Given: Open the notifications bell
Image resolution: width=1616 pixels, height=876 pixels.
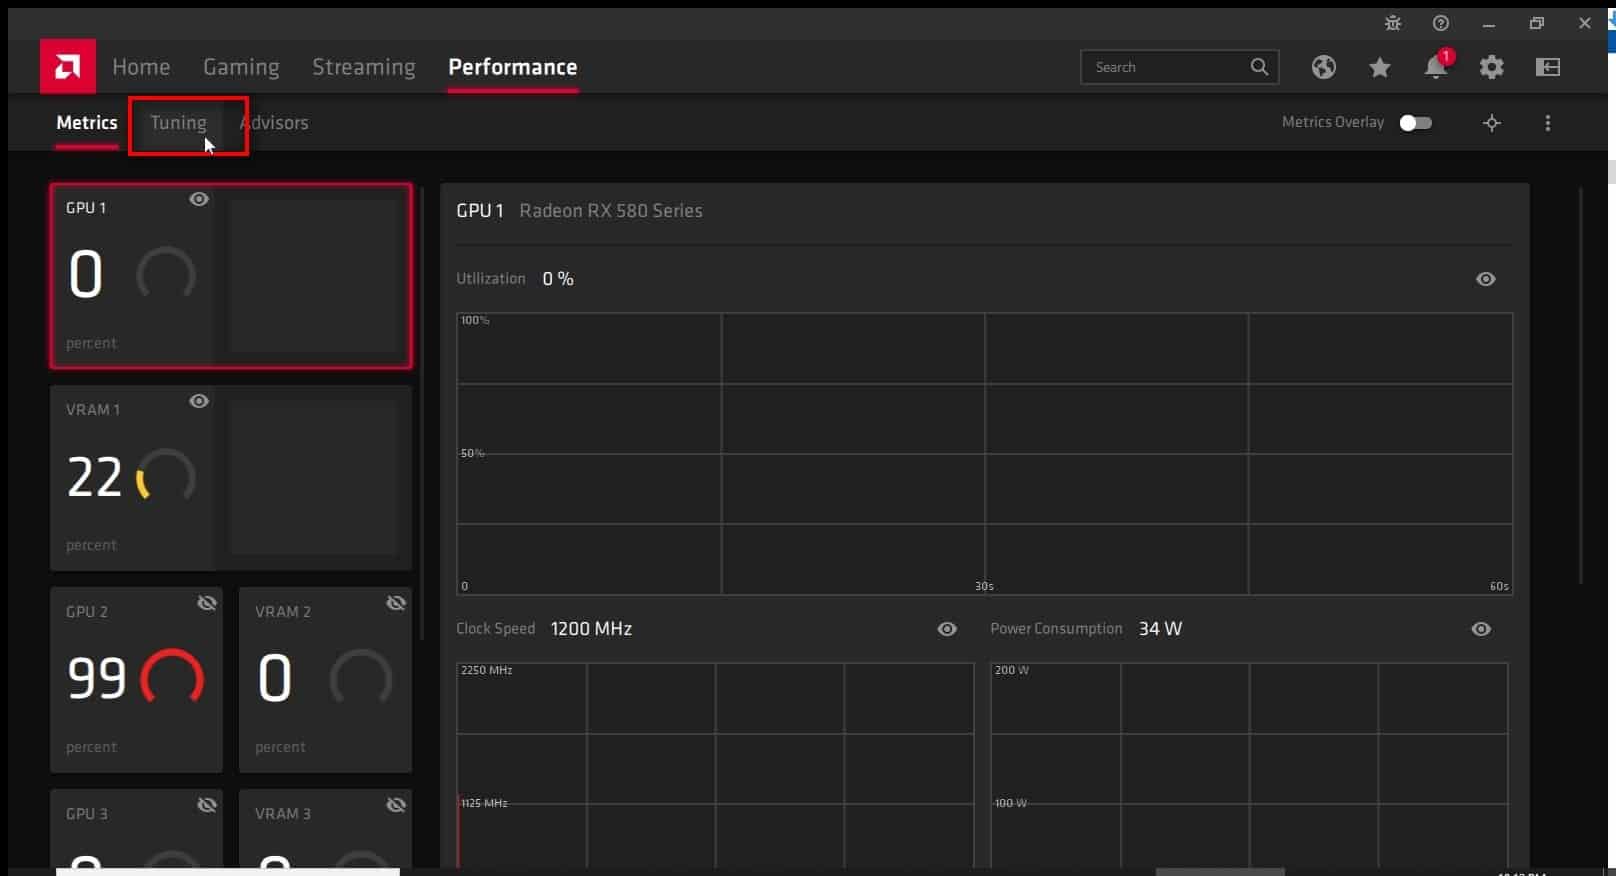Looking at the screenshot, I should [1436, 66].
